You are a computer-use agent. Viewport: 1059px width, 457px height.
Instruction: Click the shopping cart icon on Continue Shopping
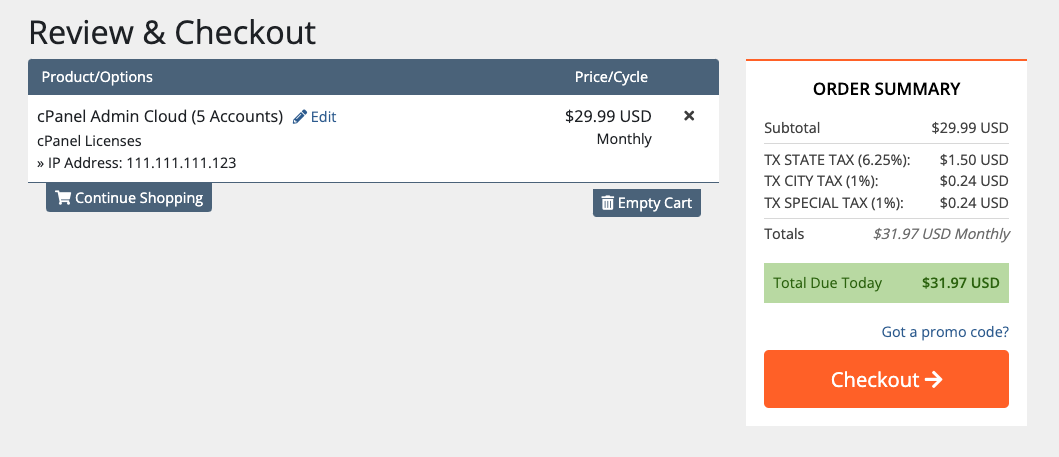tap(63, 198)
